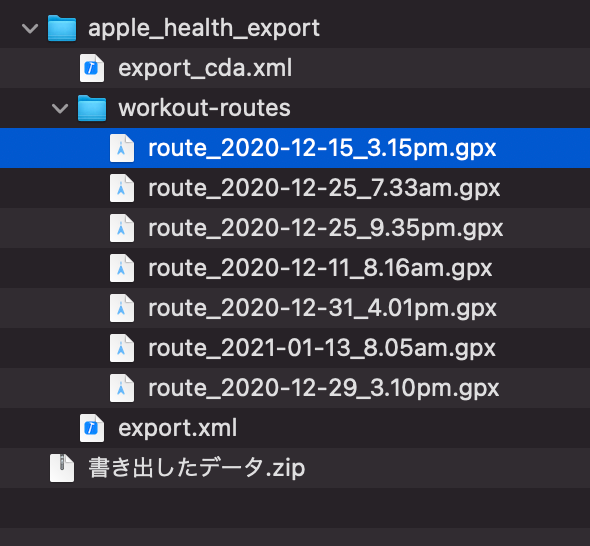Select the apple_health_export folder name
This screenshot has height=546, width=590.
click(x=204, y=29)
